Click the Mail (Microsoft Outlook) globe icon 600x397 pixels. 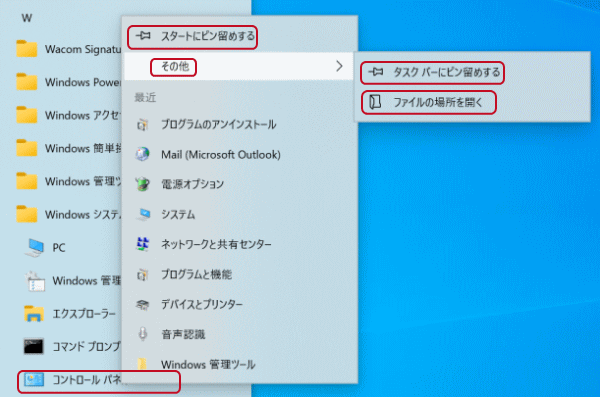(x=142, y=154)
